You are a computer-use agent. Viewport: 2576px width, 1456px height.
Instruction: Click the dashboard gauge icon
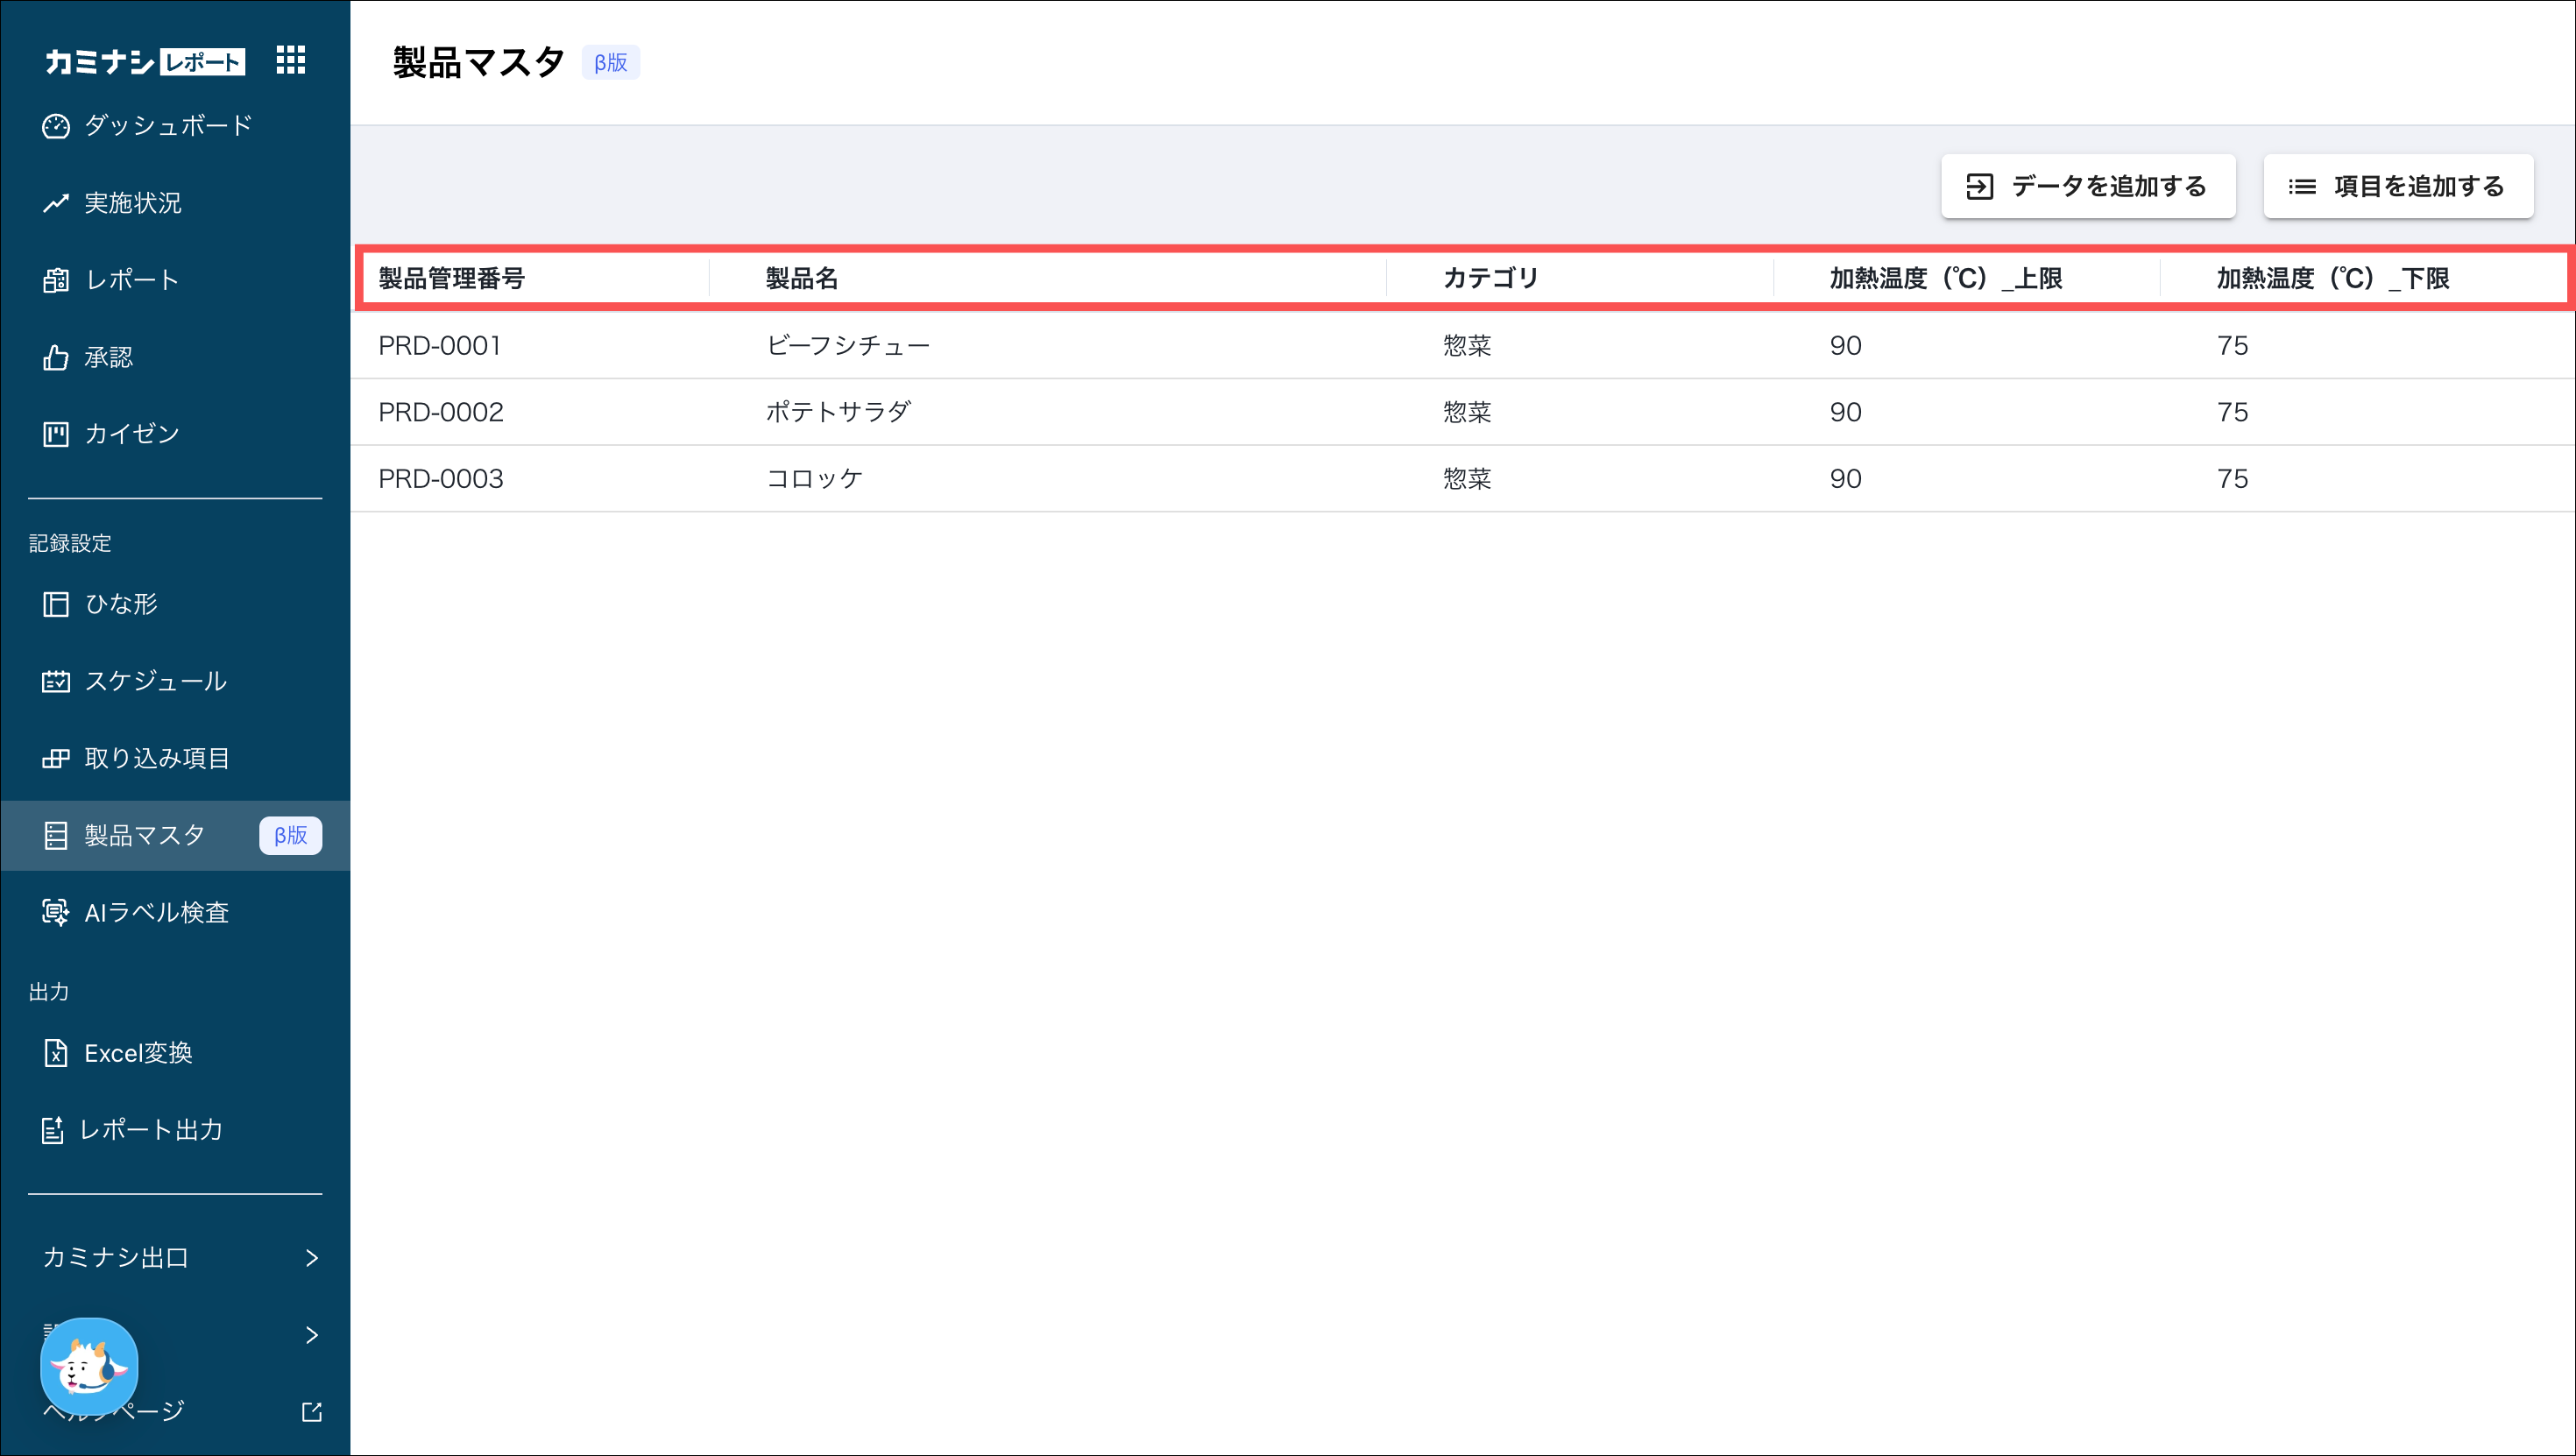56,126
